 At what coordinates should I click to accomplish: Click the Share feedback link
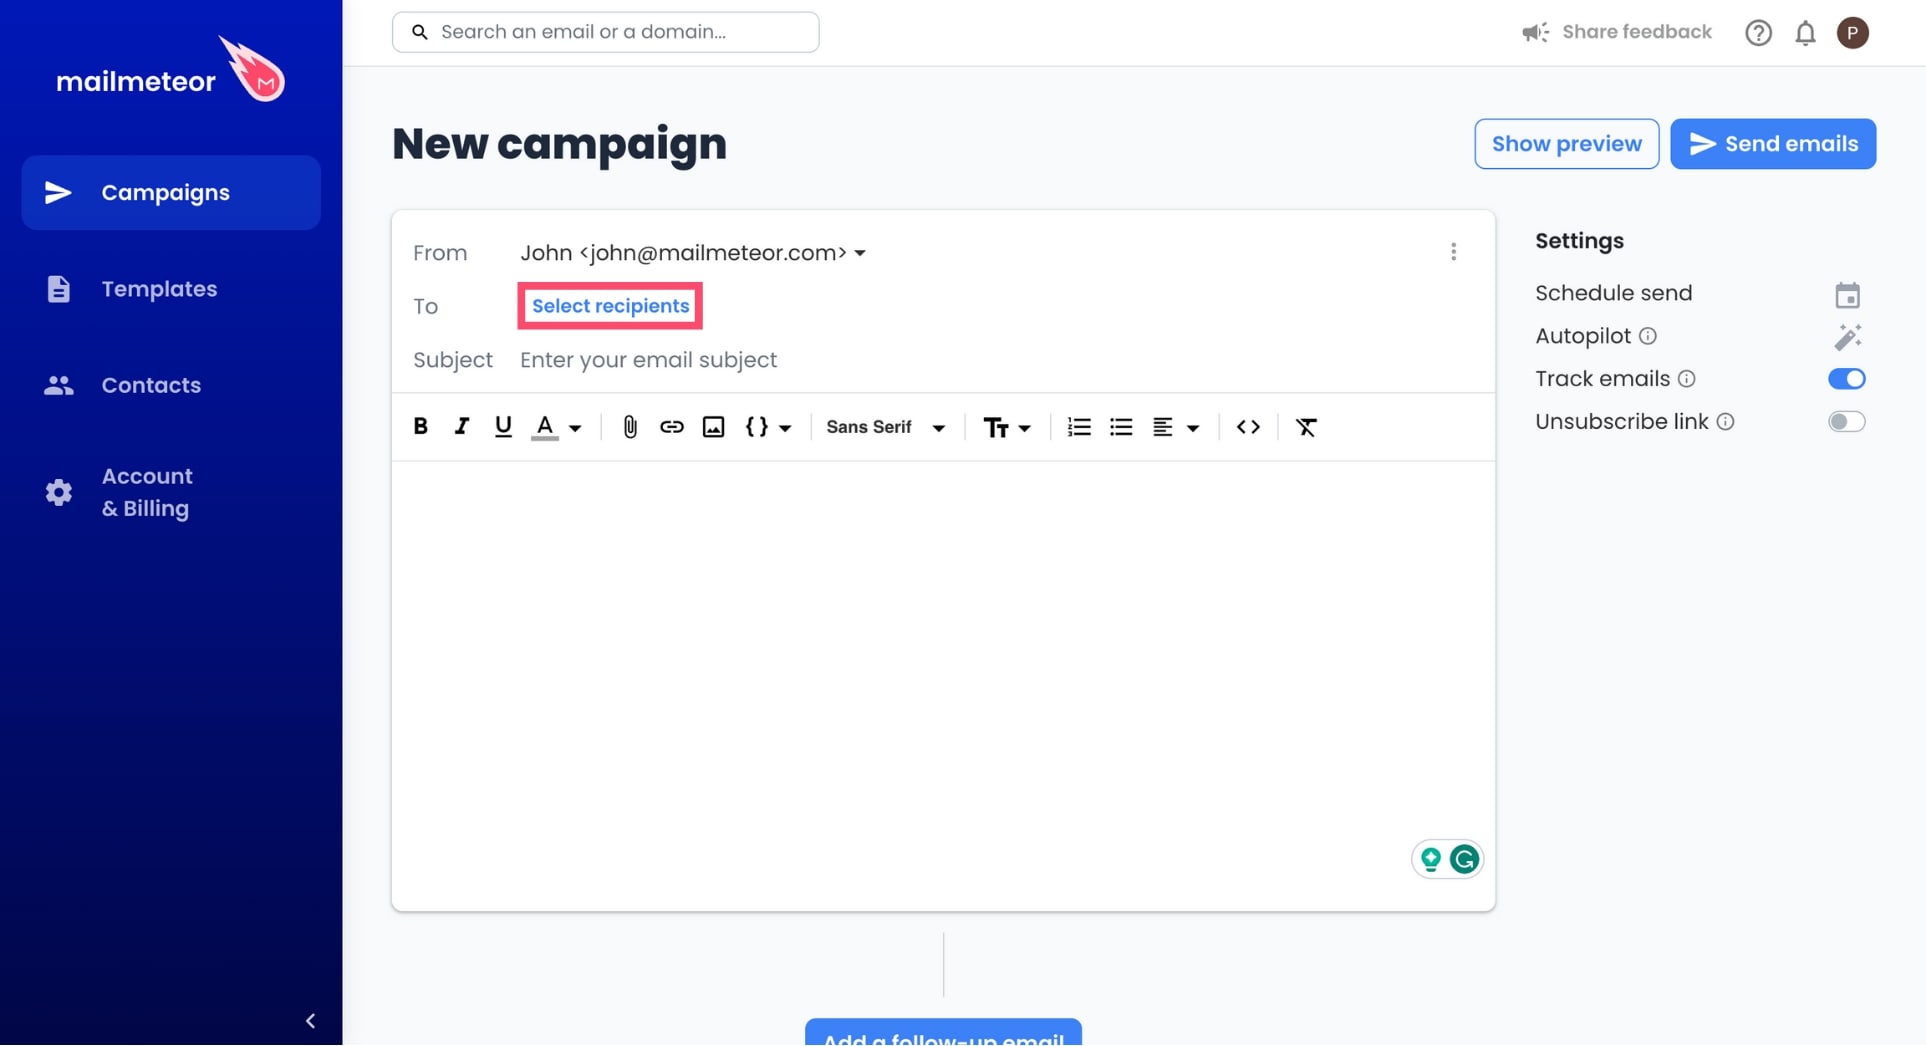pyautogui.click(x=1617, y=32)
